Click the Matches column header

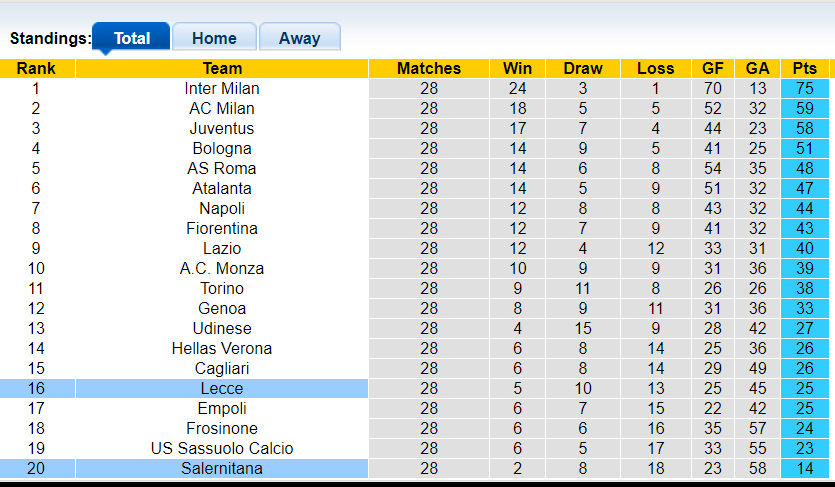coord(429,68)
